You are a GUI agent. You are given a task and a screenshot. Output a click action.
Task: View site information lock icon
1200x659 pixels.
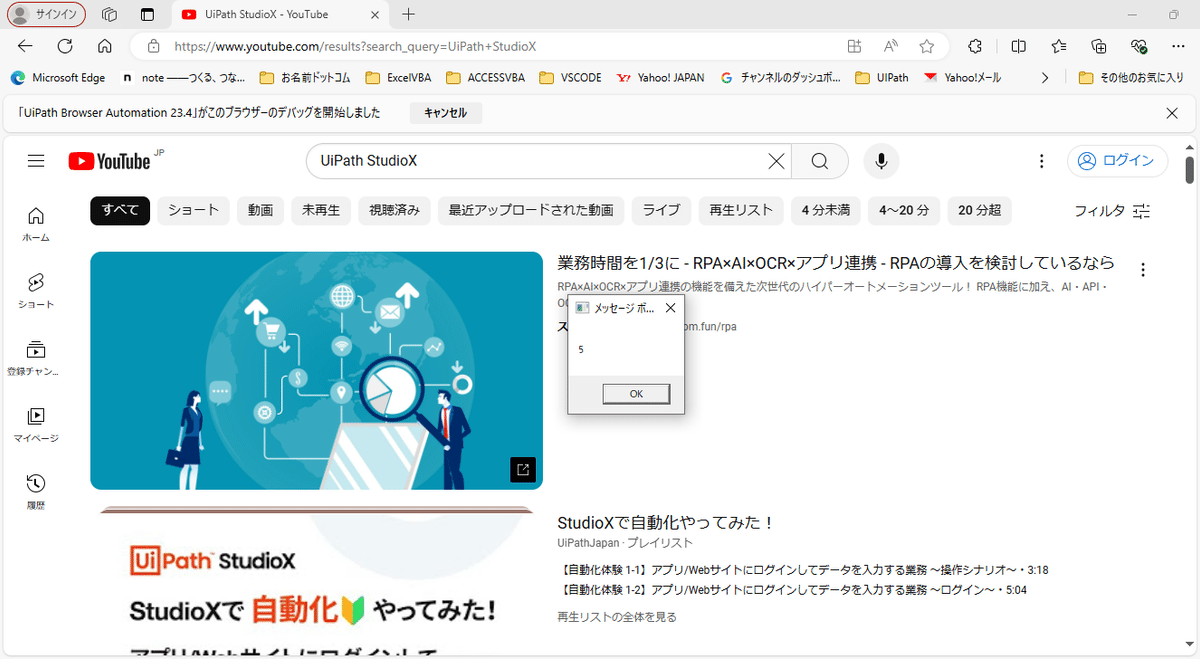153,46
